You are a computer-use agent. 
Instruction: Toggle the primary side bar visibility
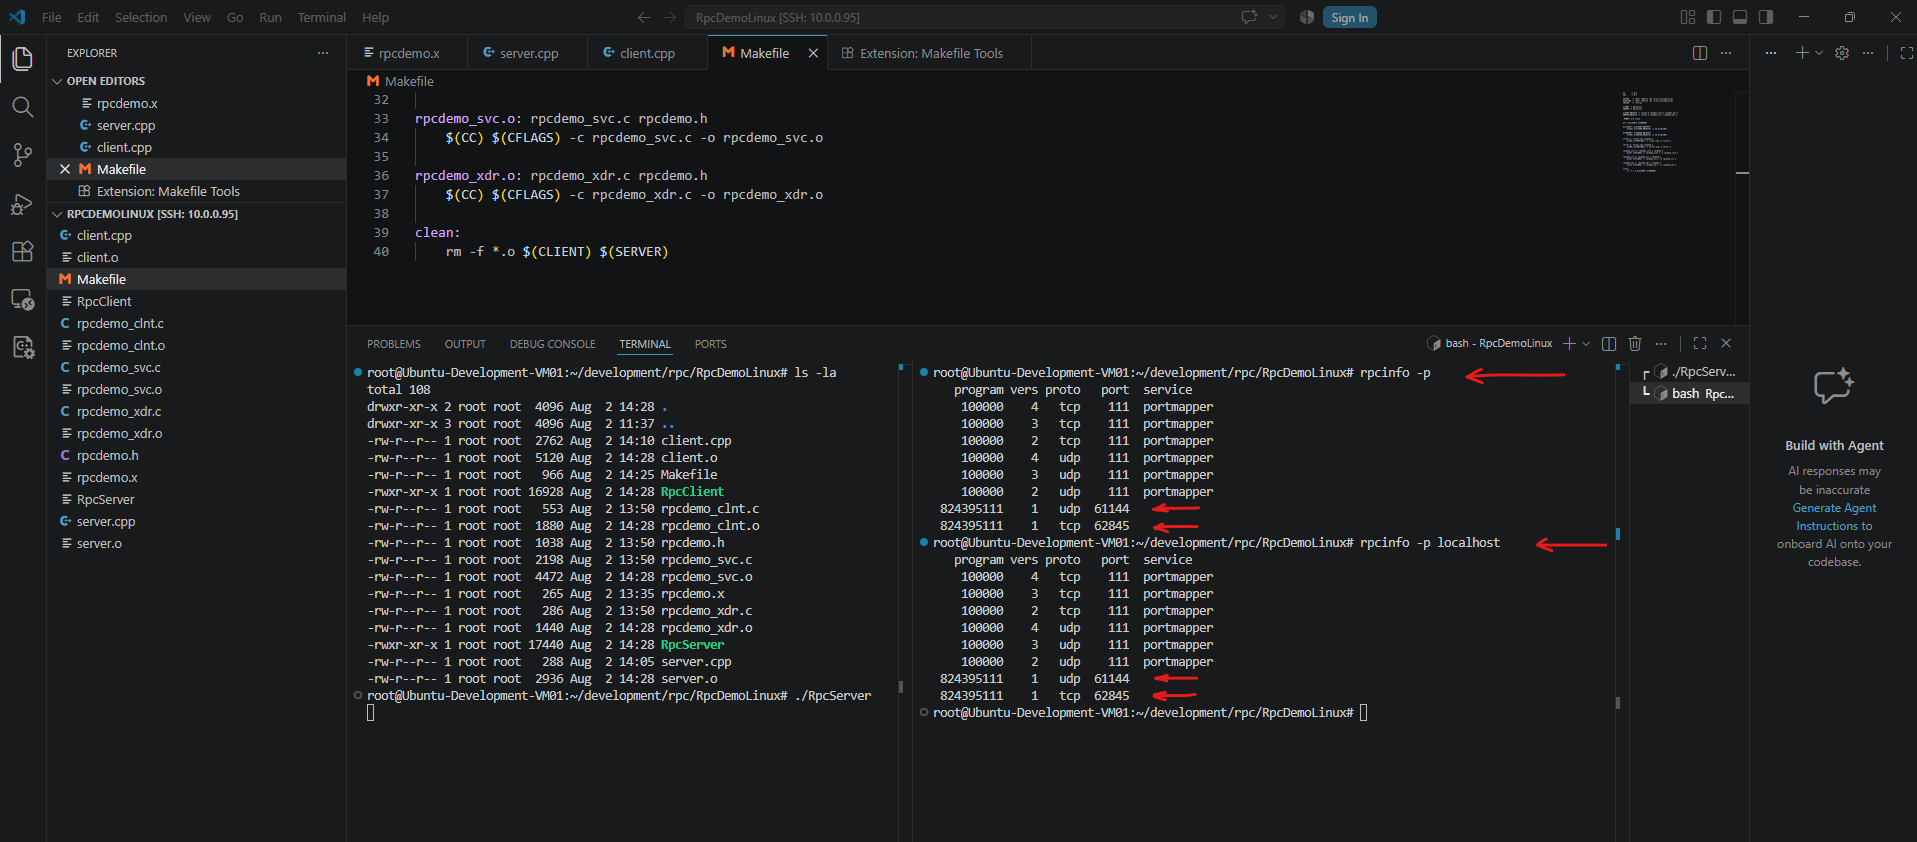click(x=1714, y=17)
